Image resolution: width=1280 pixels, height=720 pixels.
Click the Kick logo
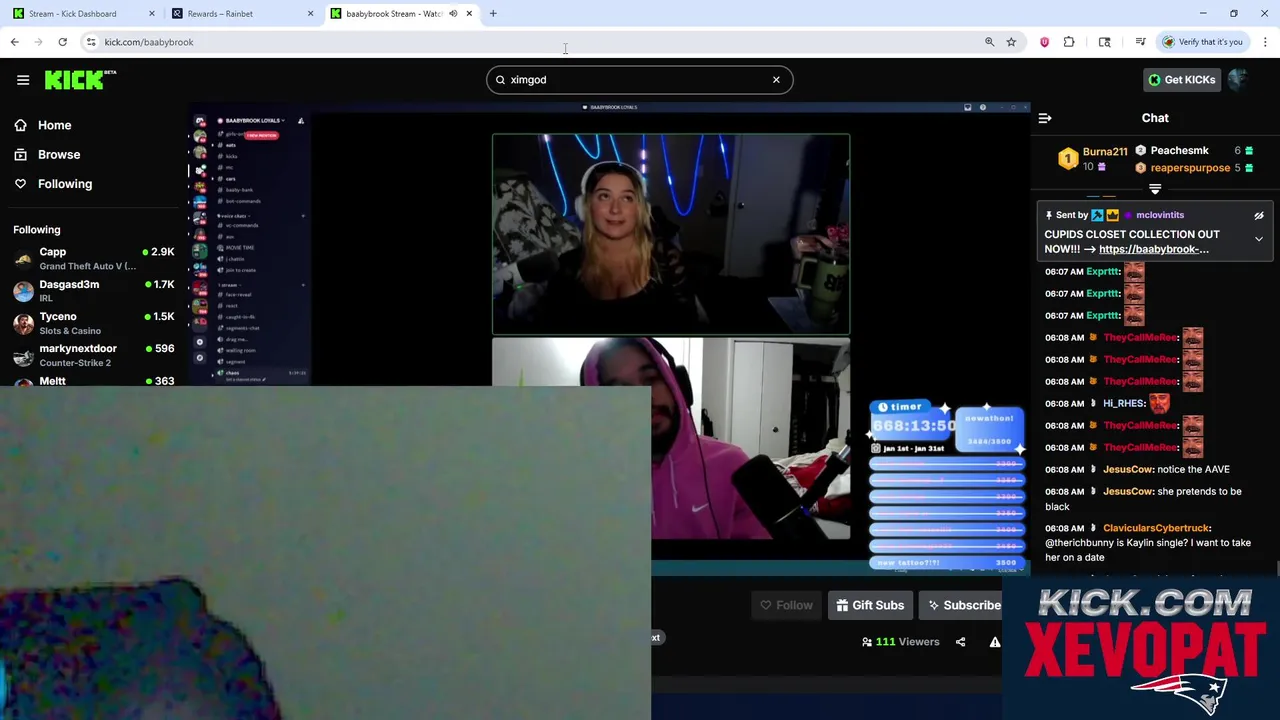[x=80, y=80]
